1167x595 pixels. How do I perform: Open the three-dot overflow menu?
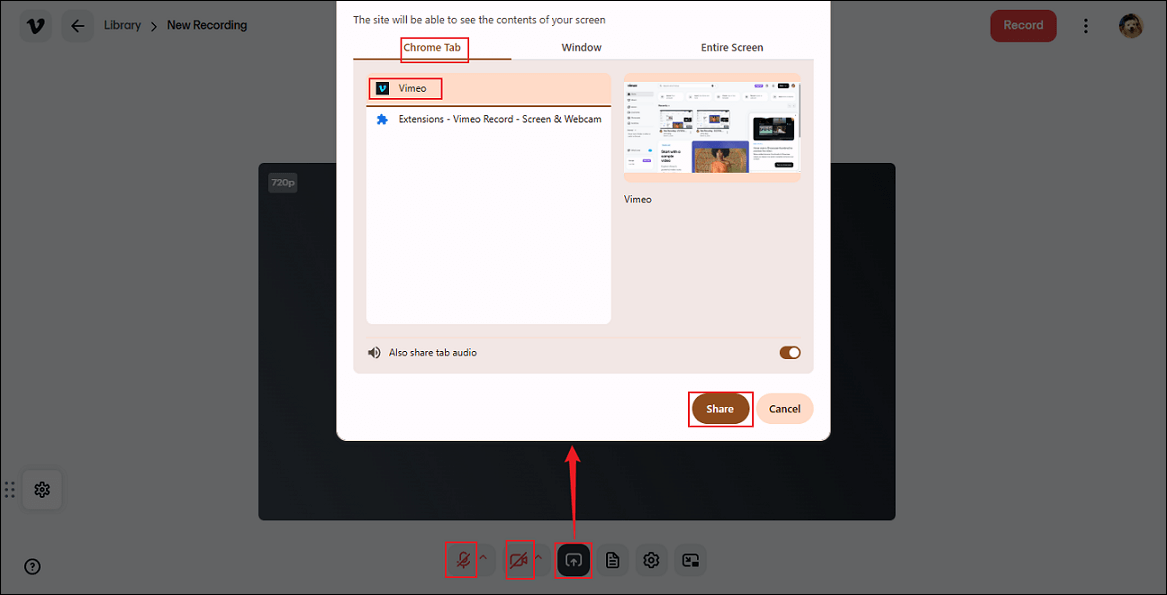[x=1086, y=25]
